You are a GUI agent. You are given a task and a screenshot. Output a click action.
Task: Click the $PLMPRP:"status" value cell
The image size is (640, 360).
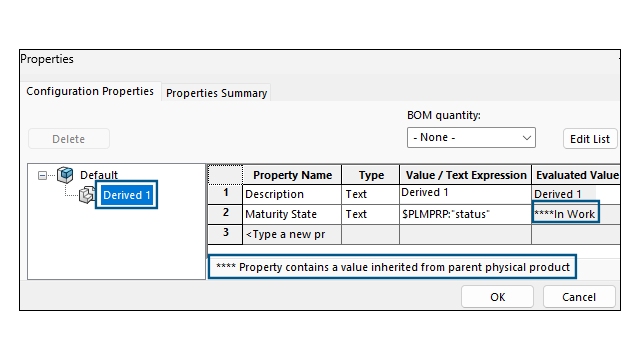coord(465,214)
